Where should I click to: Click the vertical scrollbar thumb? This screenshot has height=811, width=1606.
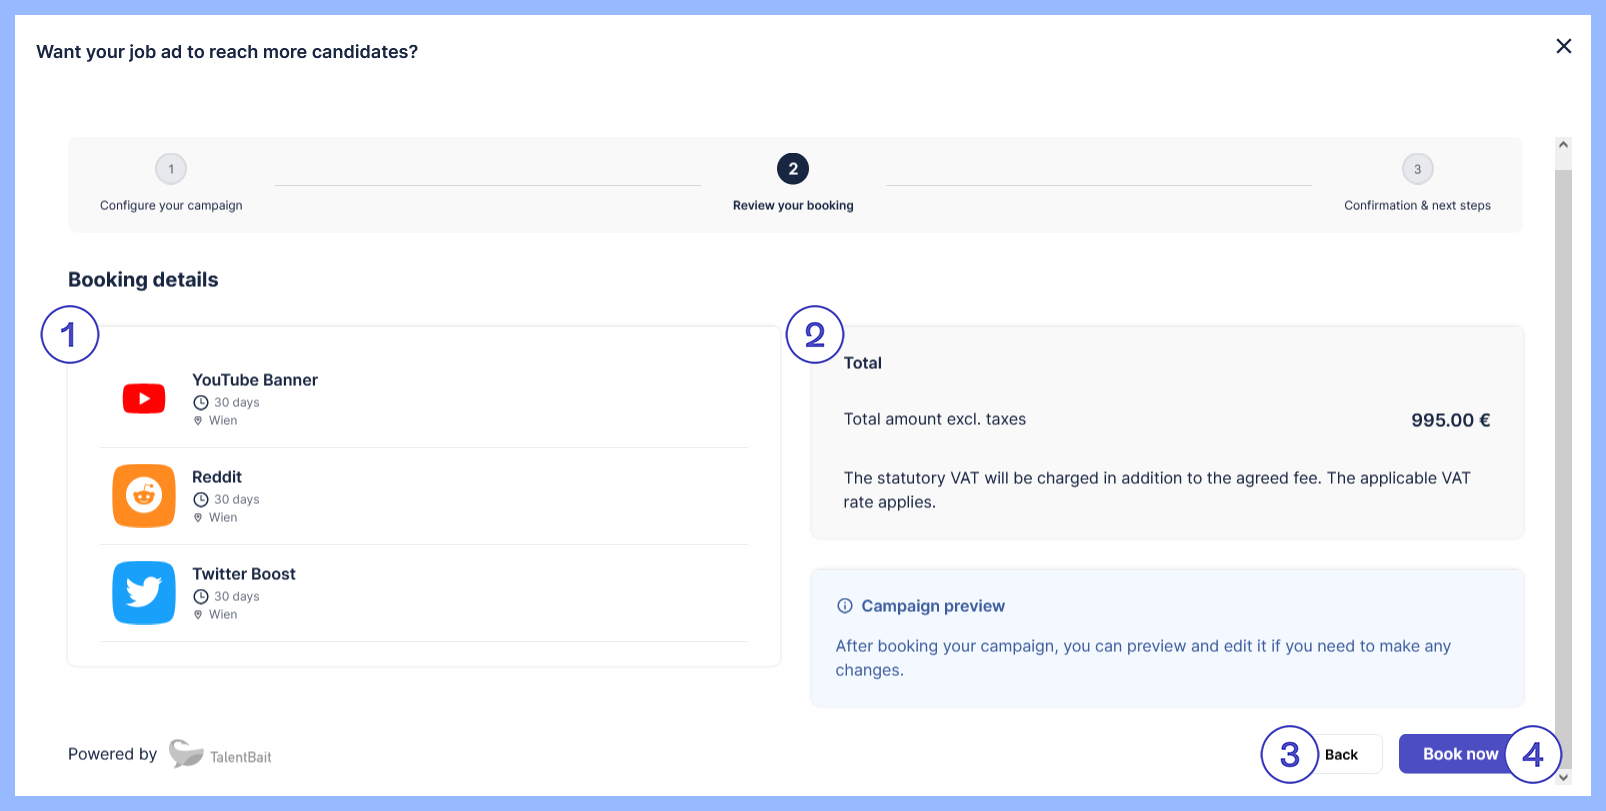tap(1563, 450)
